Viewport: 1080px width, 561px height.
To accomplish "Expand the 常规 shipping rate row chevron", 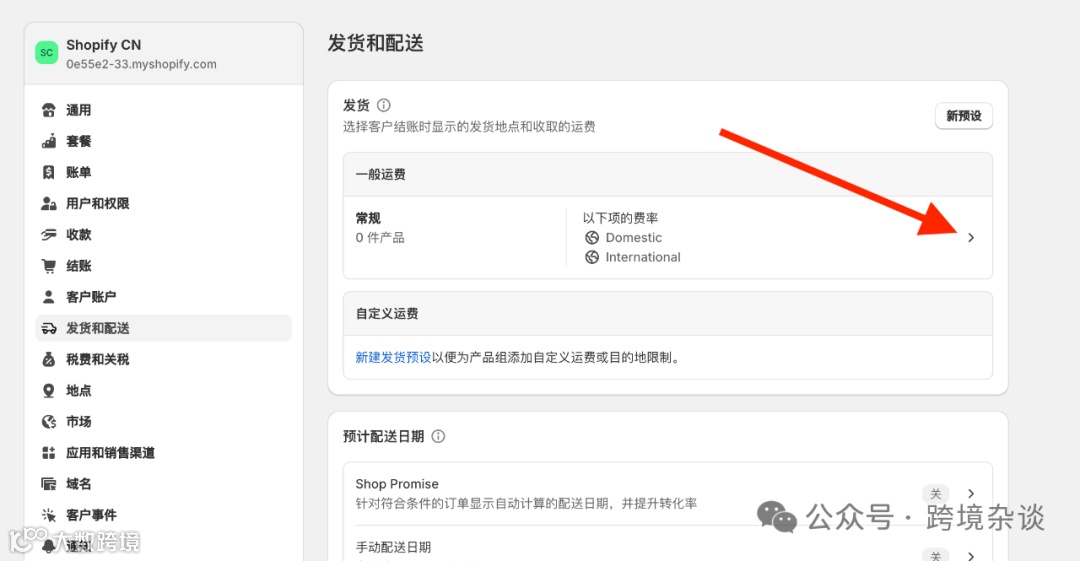I will [970, 238].
